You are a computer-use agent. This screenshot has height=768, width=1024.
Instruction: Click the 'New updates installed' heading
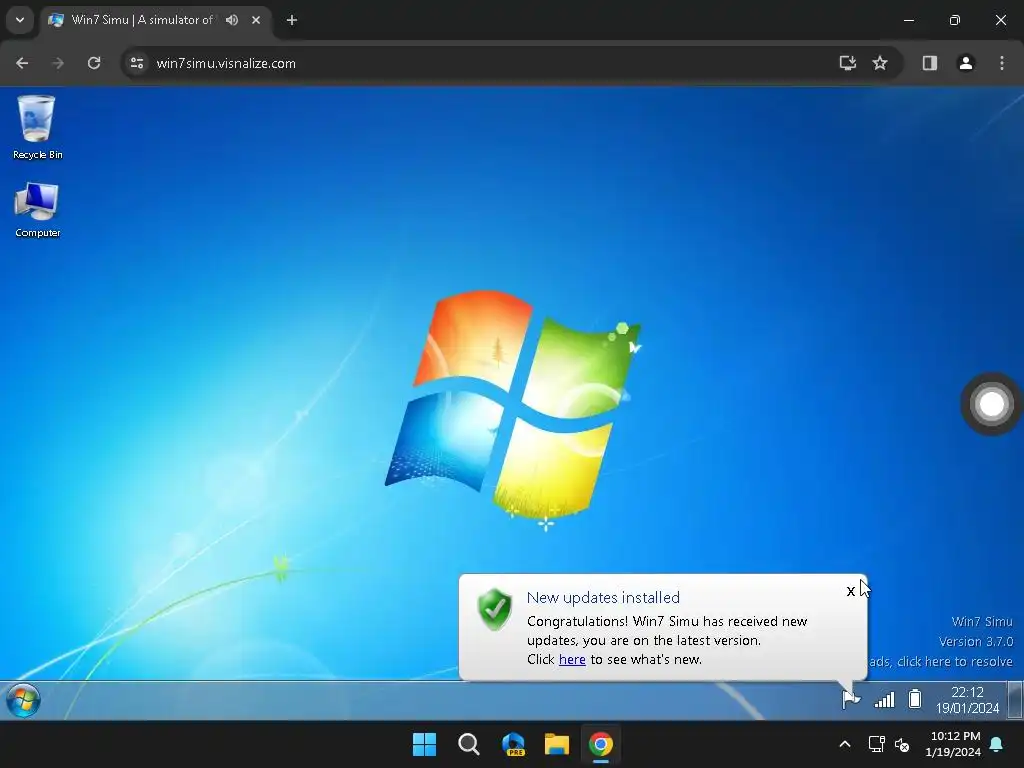tap(603, 598)
